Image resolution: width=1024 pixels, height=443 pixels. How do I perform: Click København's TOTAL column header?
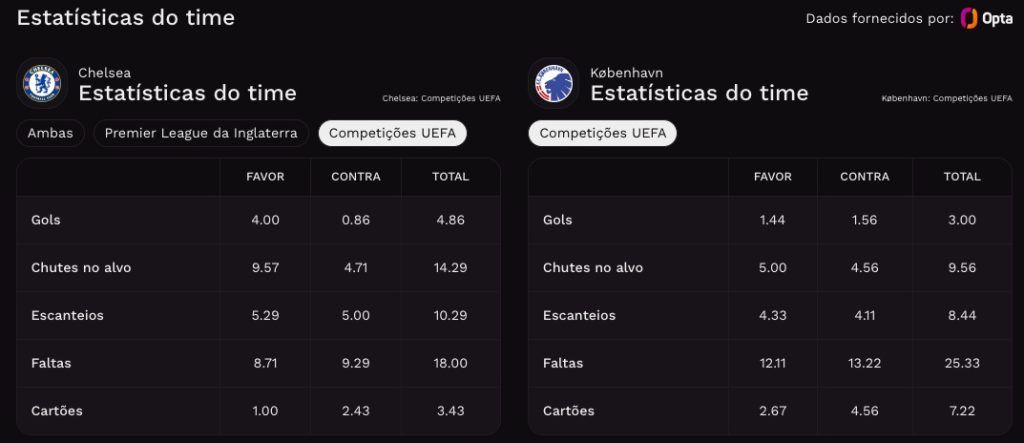[x=962, y=177]
